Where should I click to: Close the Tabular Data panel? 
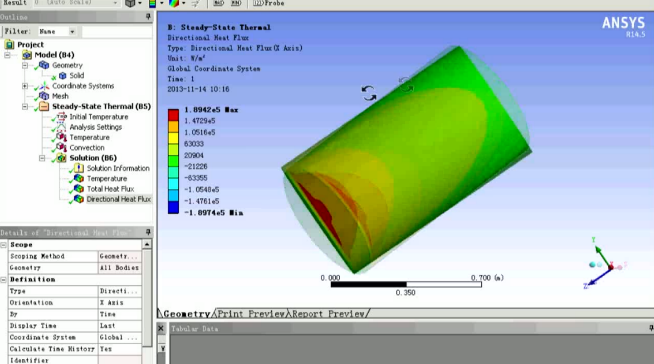click(161, 329)
